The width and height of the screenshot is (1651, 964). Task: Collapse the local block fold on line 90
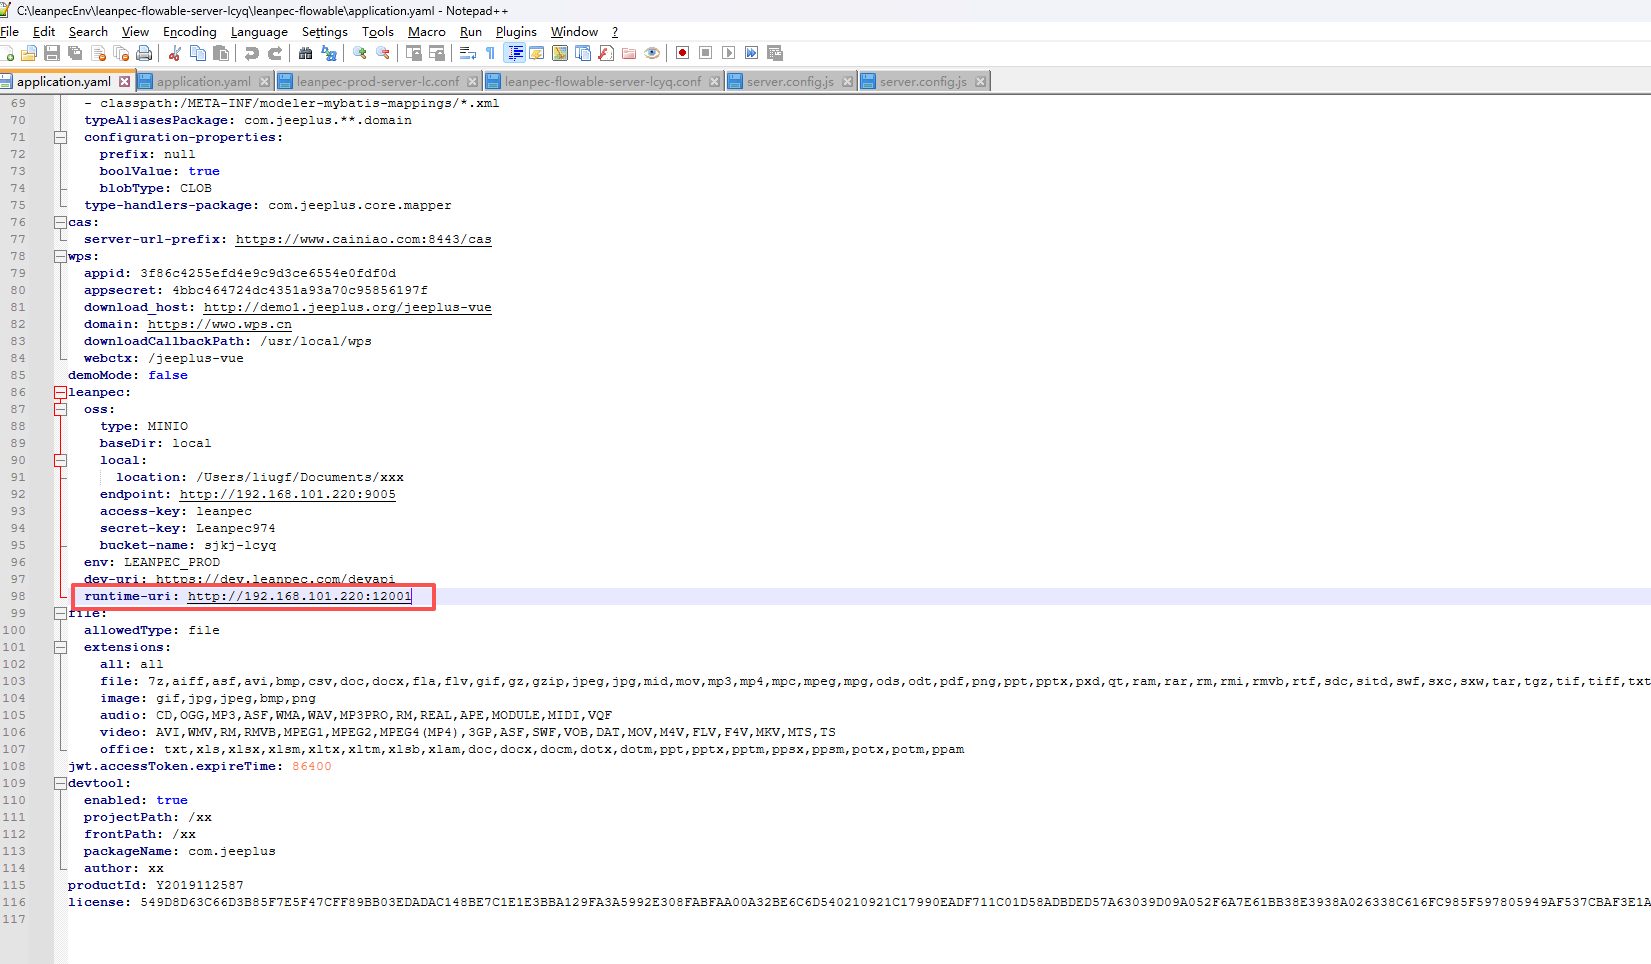pos(61,460)
